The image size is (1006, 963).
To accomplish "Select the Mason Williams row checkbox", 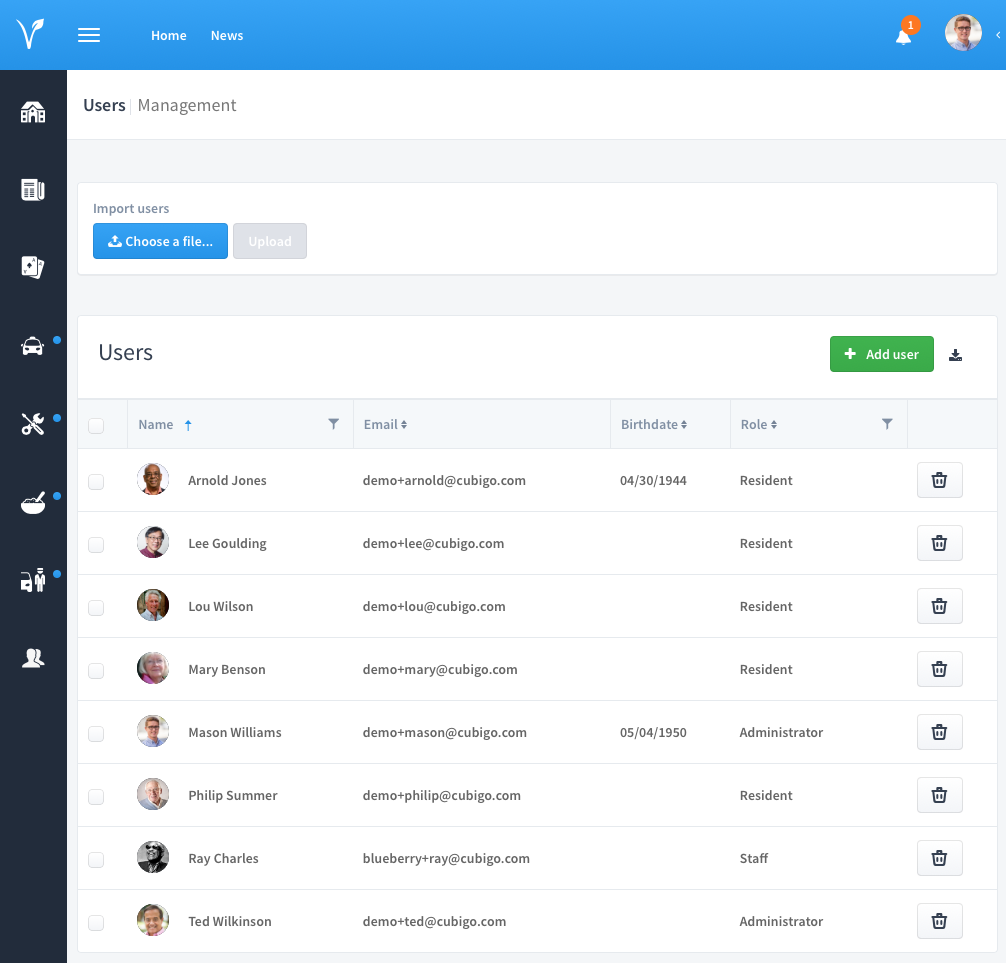I will (96, 733).
